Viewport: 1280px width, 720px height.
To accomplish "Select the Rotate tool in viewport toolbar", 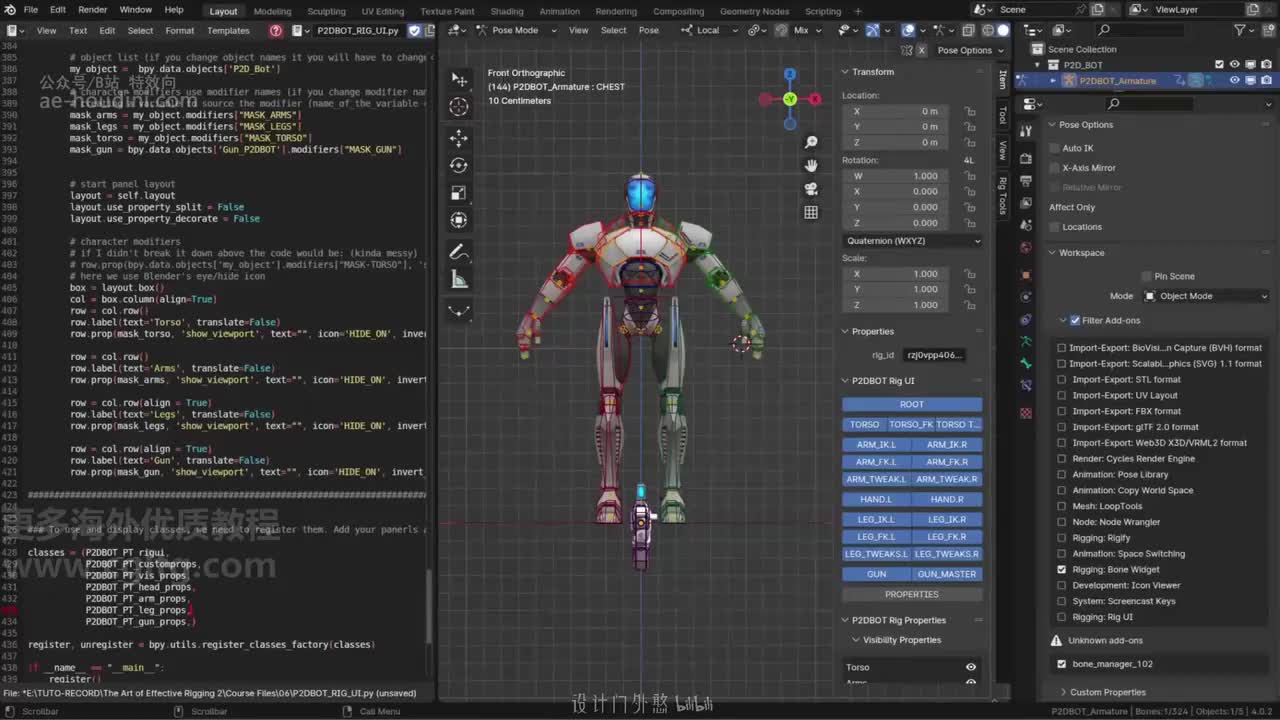I will point(459,165).
